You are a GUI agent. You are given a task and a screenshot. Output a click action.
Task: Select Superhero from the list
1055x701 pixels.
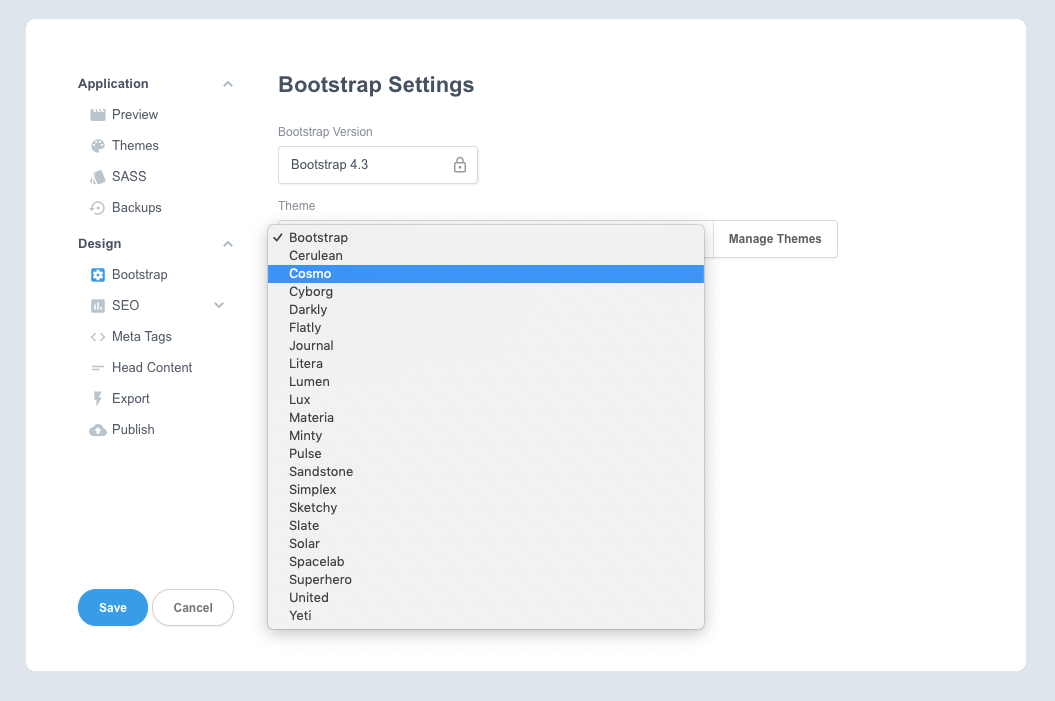pos(486,580)
